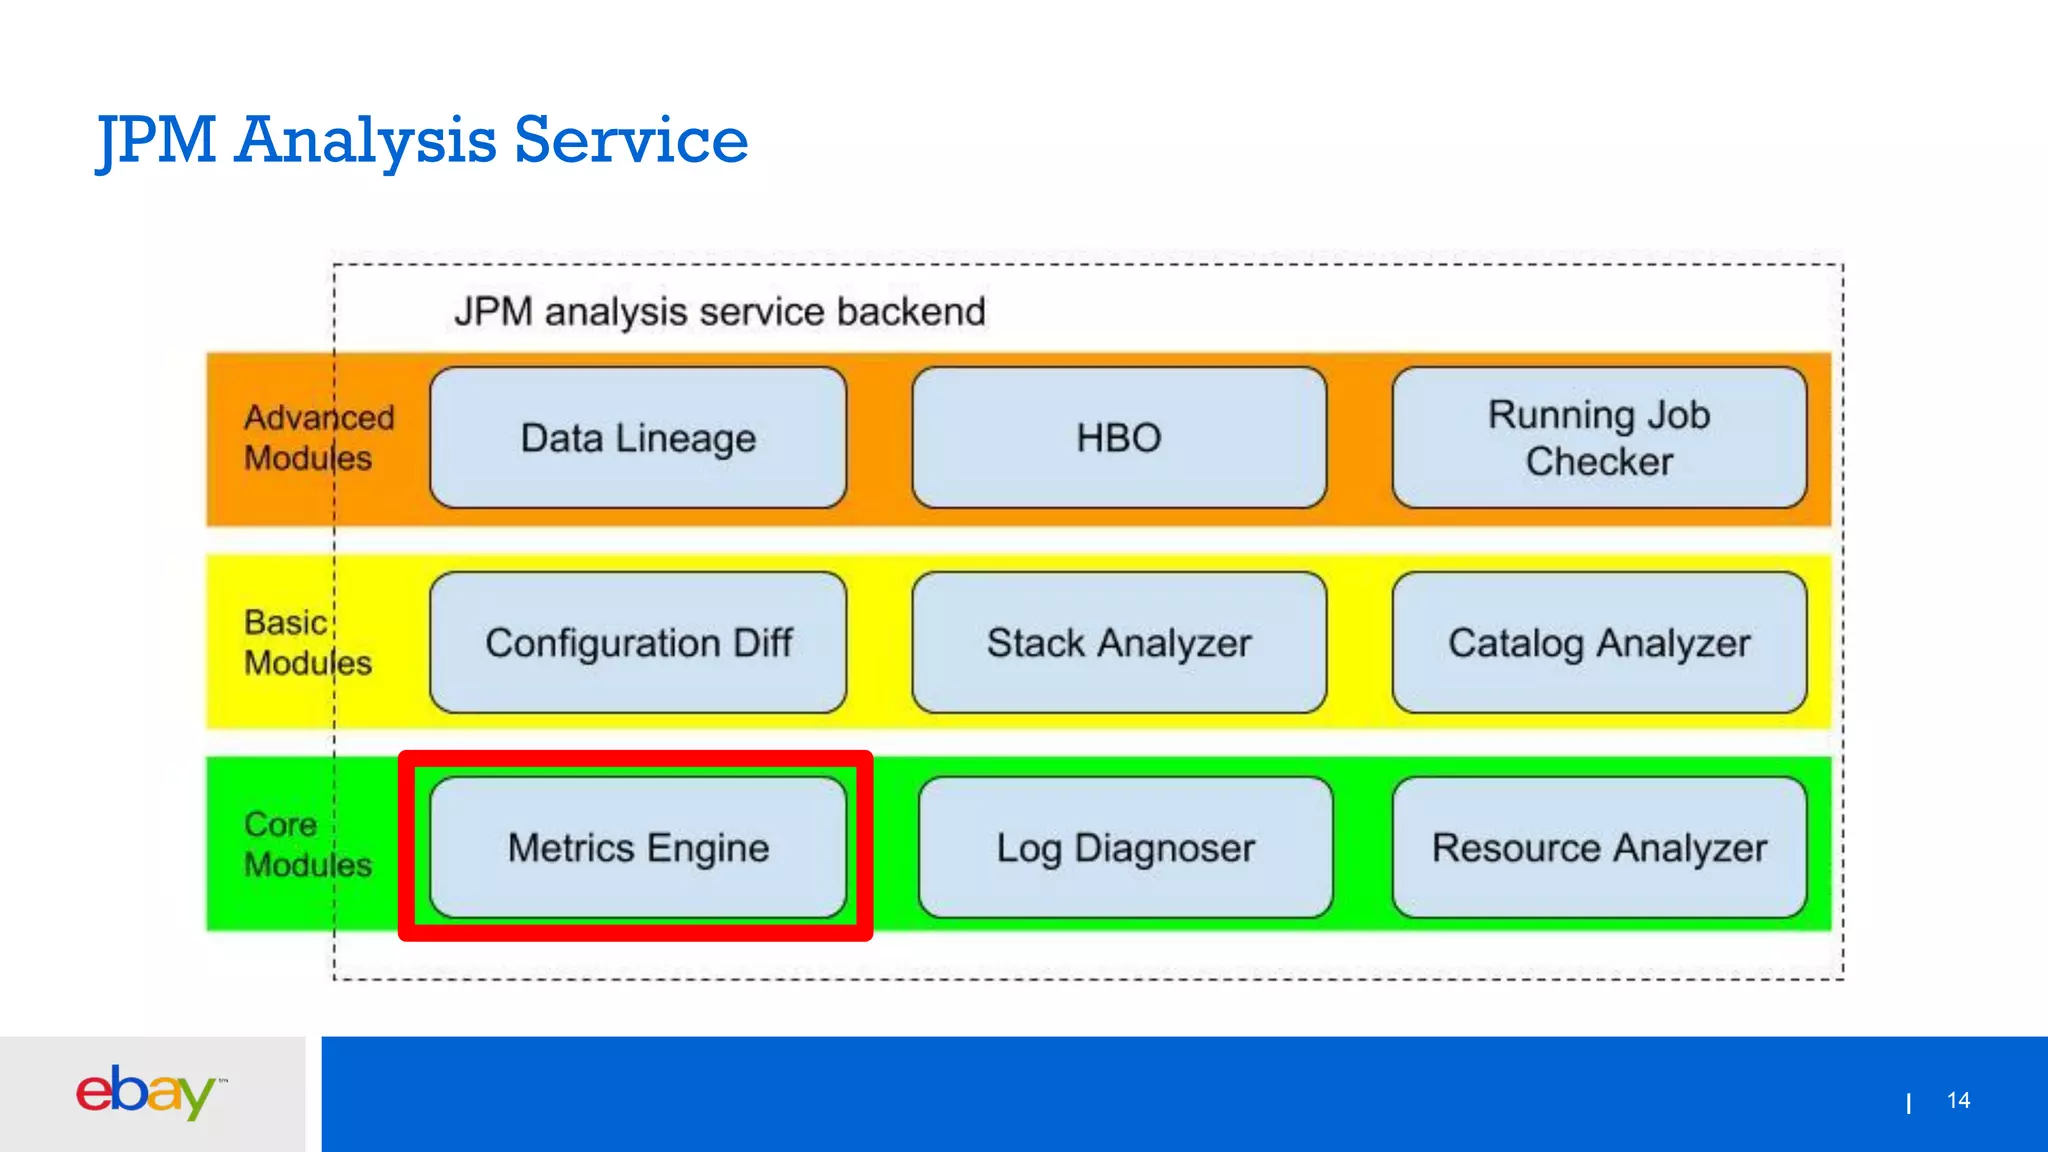Select the Metrics Engine module box
The width and height of the screenshot is (2048, 1152).
pos(638,848)
